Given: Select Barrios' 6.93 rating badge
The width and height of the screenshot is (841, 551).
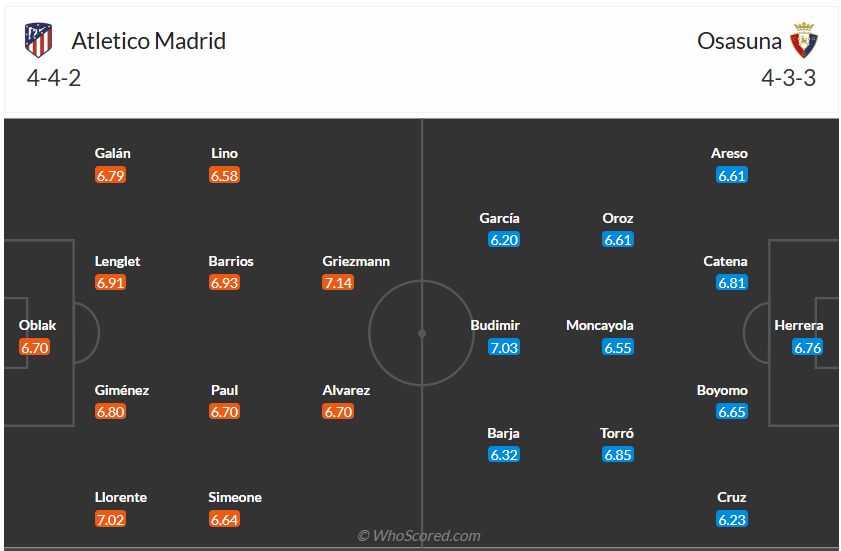Looking at the screenshot, I should coord(225,283).
